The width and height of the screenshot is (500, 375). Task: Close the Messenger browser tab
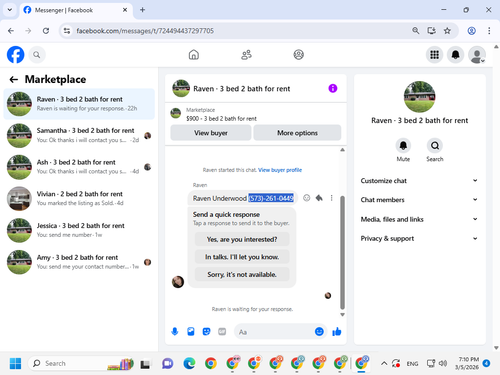[x=125, y=10]
